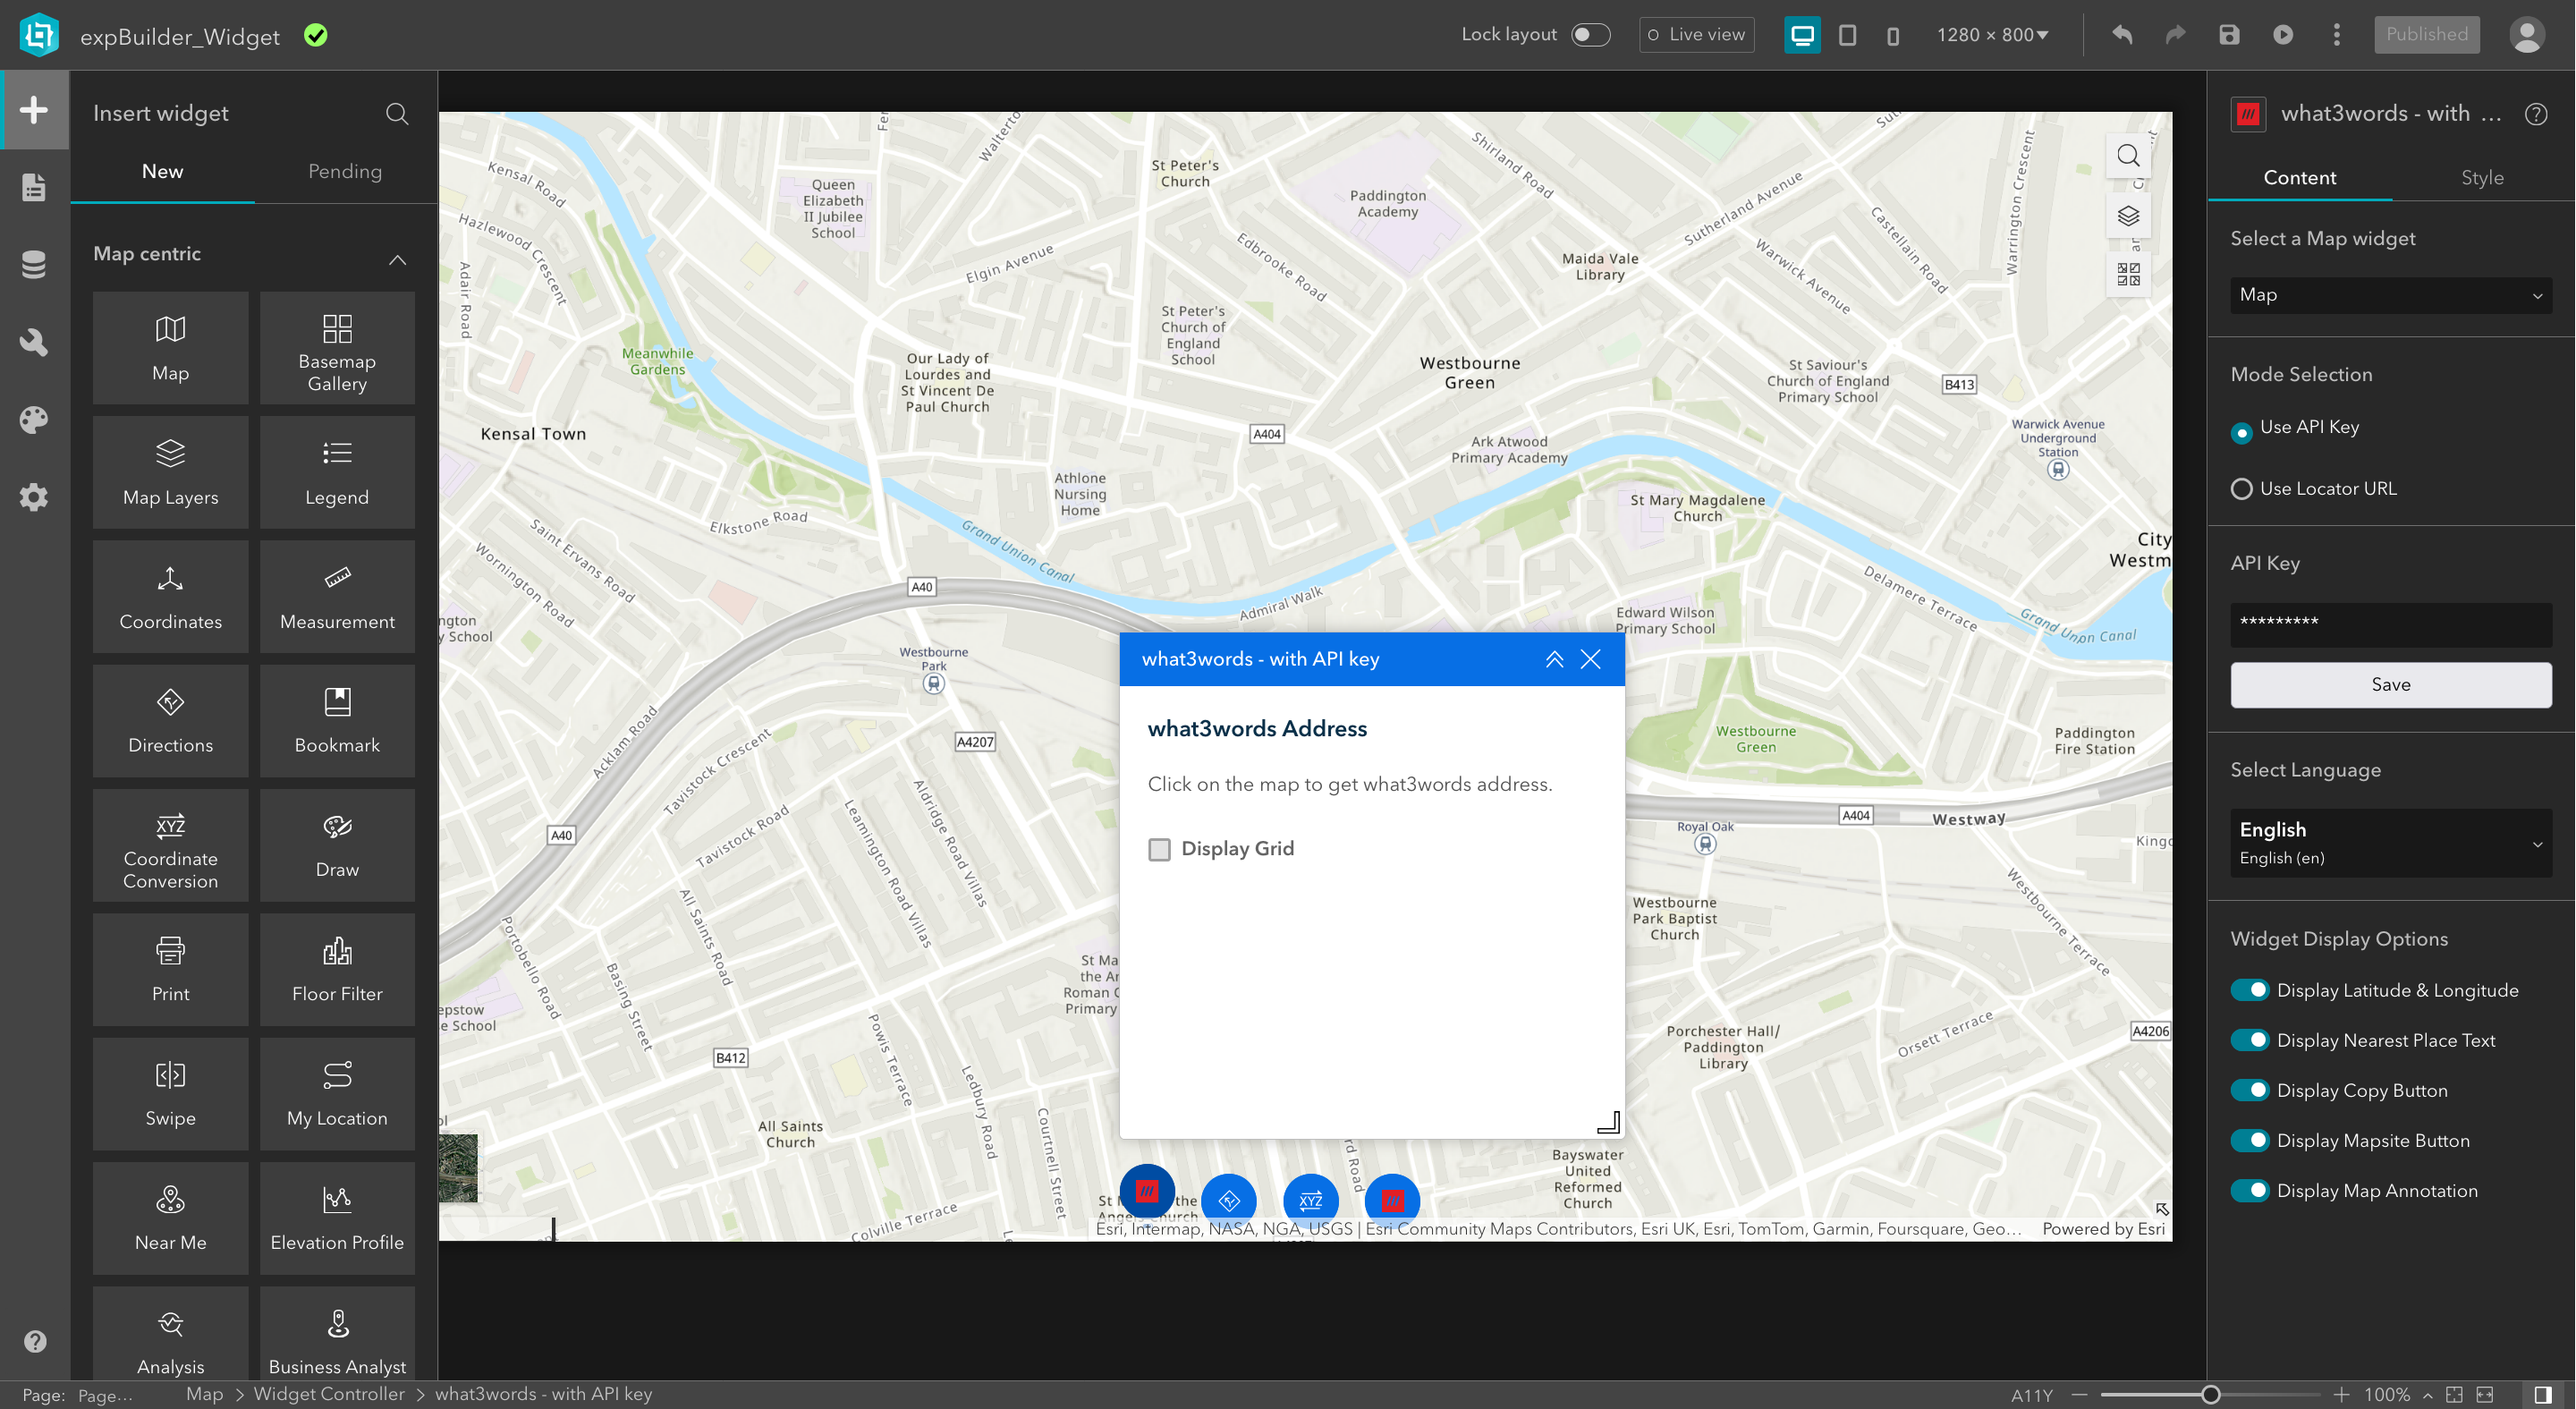2576x1409 pixels.
Task: Open the English language dropdown
Action: pos(2391,843)
